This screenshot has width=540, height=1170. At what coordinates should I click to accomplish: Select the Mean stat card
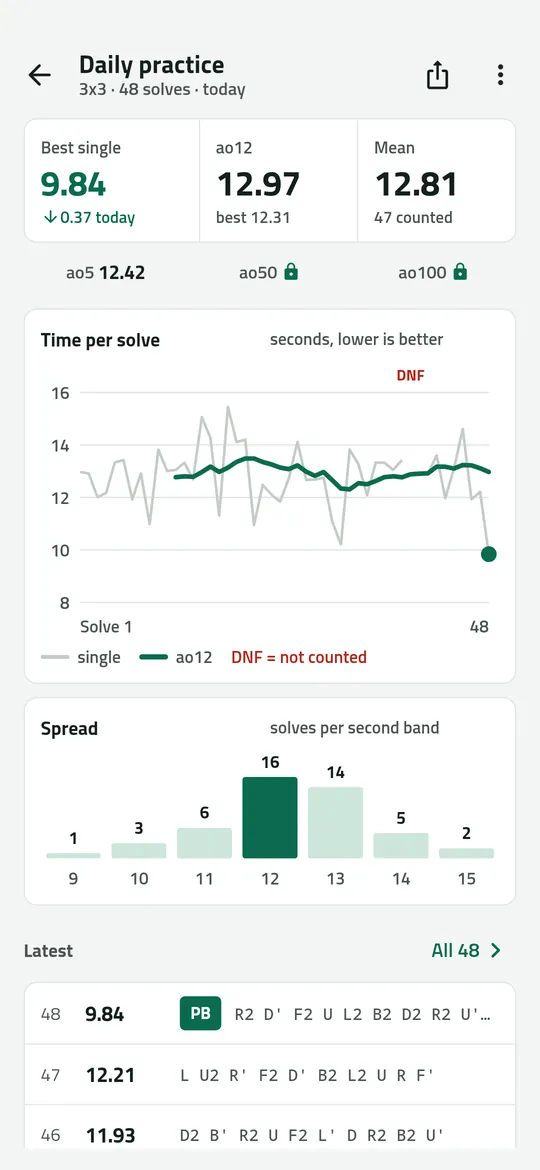(x=436, y=181)
